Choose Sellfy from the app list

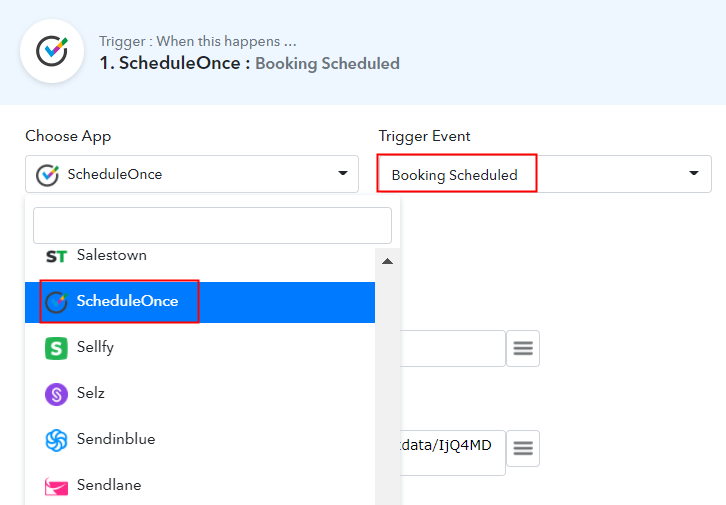pos(200,348)
